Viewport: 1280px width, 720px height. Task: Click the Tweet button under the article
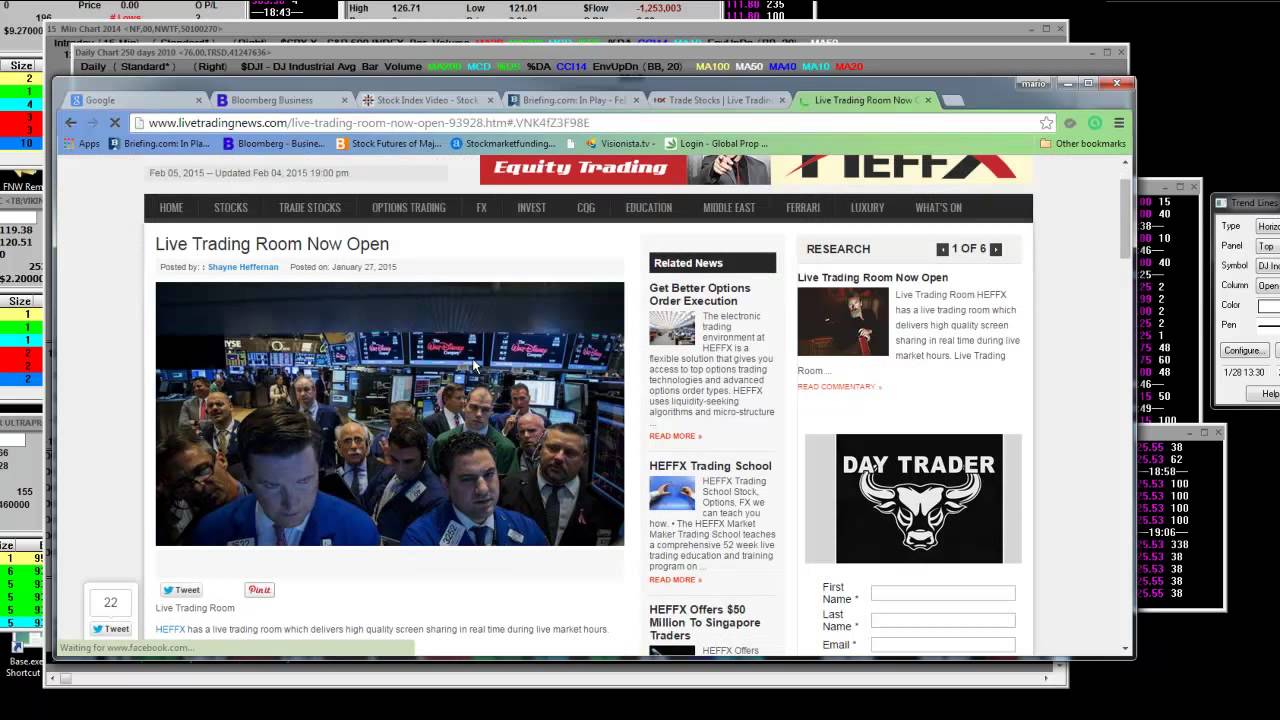[182, 590]
